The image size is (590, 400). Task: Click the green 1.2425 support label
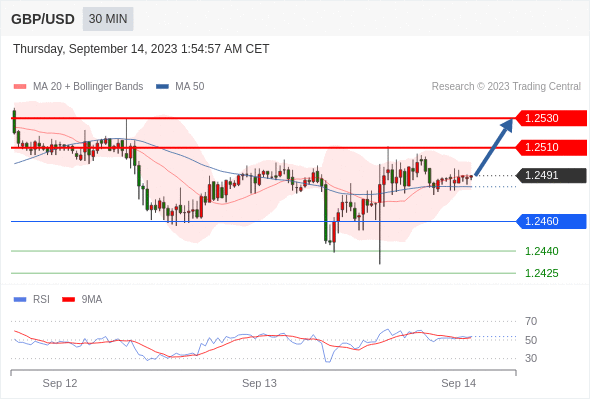coord(541,273)
